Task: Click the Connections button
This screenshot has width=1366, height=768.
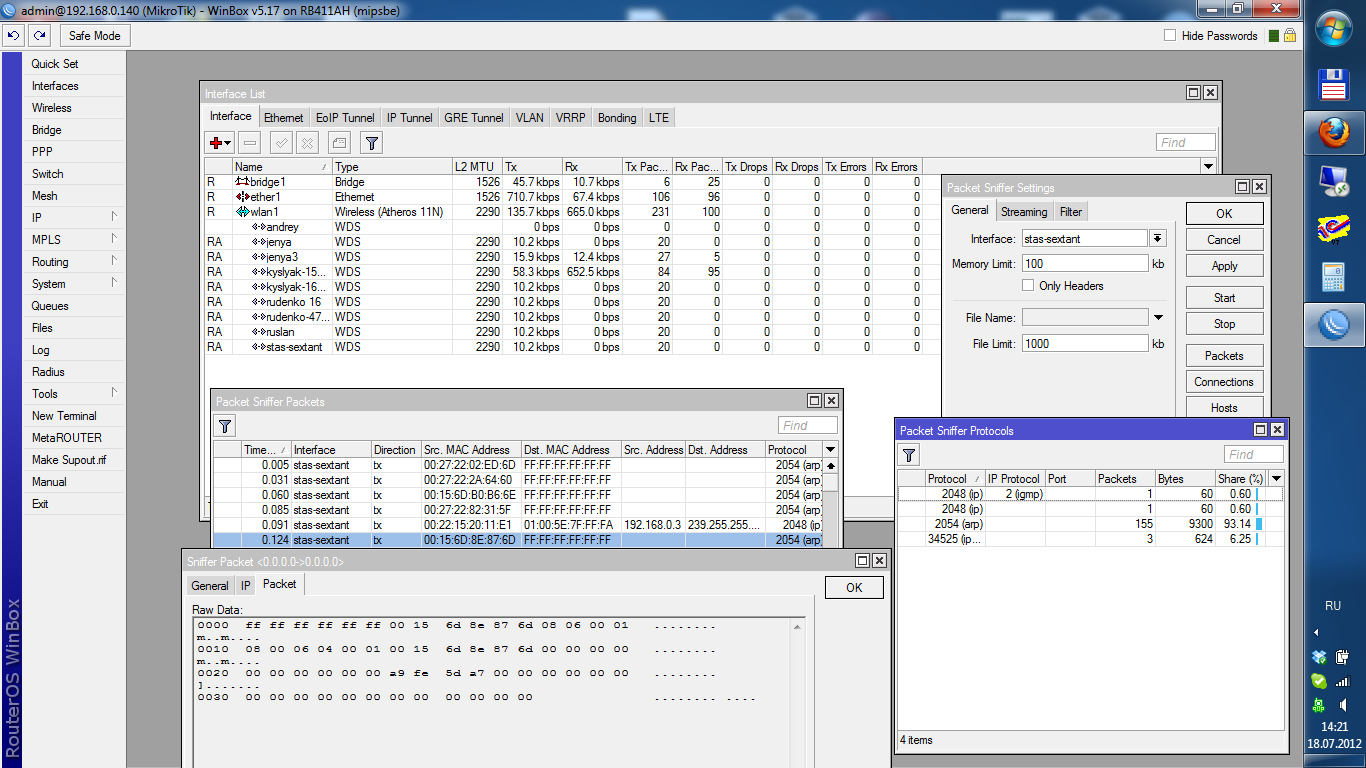Action: pos(1224,382)
